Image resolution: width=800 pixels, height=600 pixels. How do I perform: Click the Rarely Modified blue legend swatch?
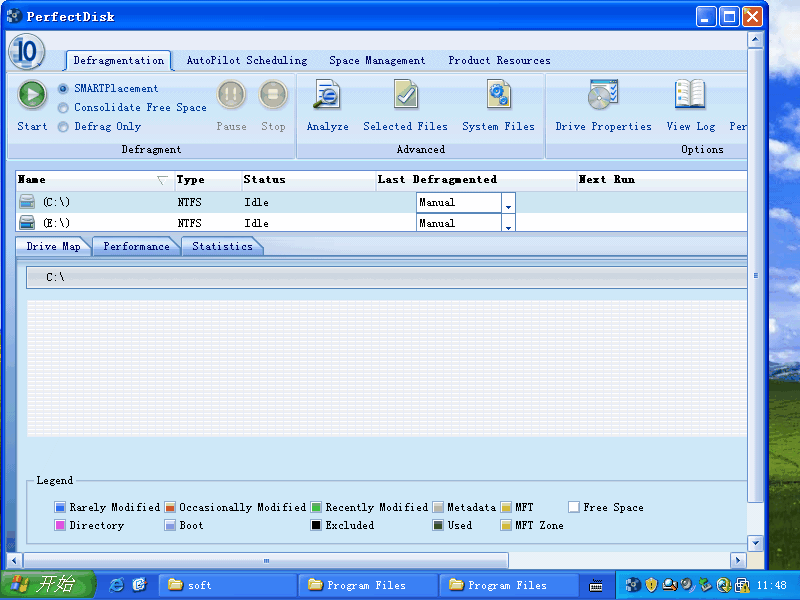tap(60, 508)
